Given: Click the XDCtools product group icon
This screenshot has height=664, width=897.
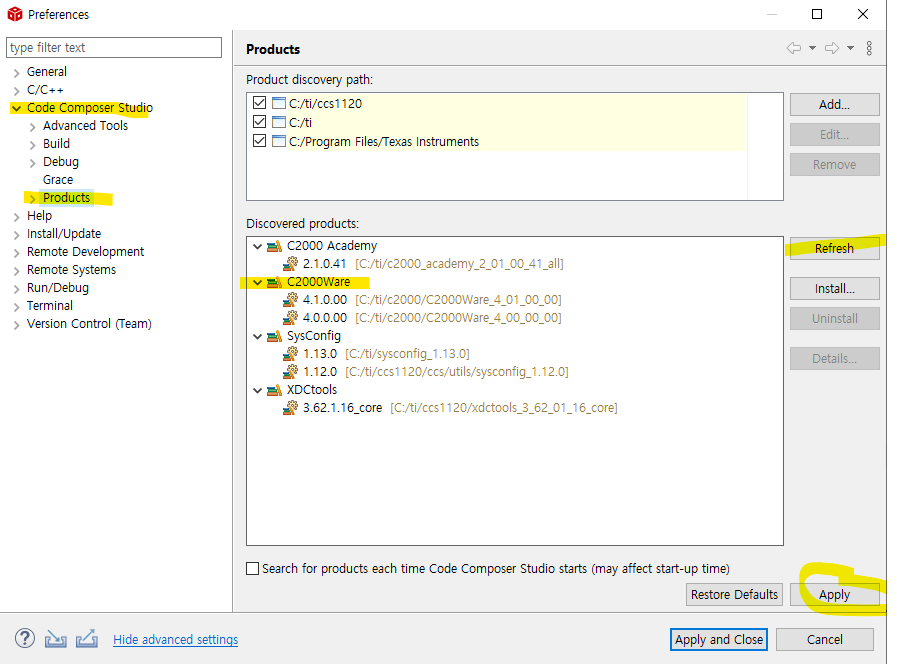Looking at the screenshot, I should point(275,390).
